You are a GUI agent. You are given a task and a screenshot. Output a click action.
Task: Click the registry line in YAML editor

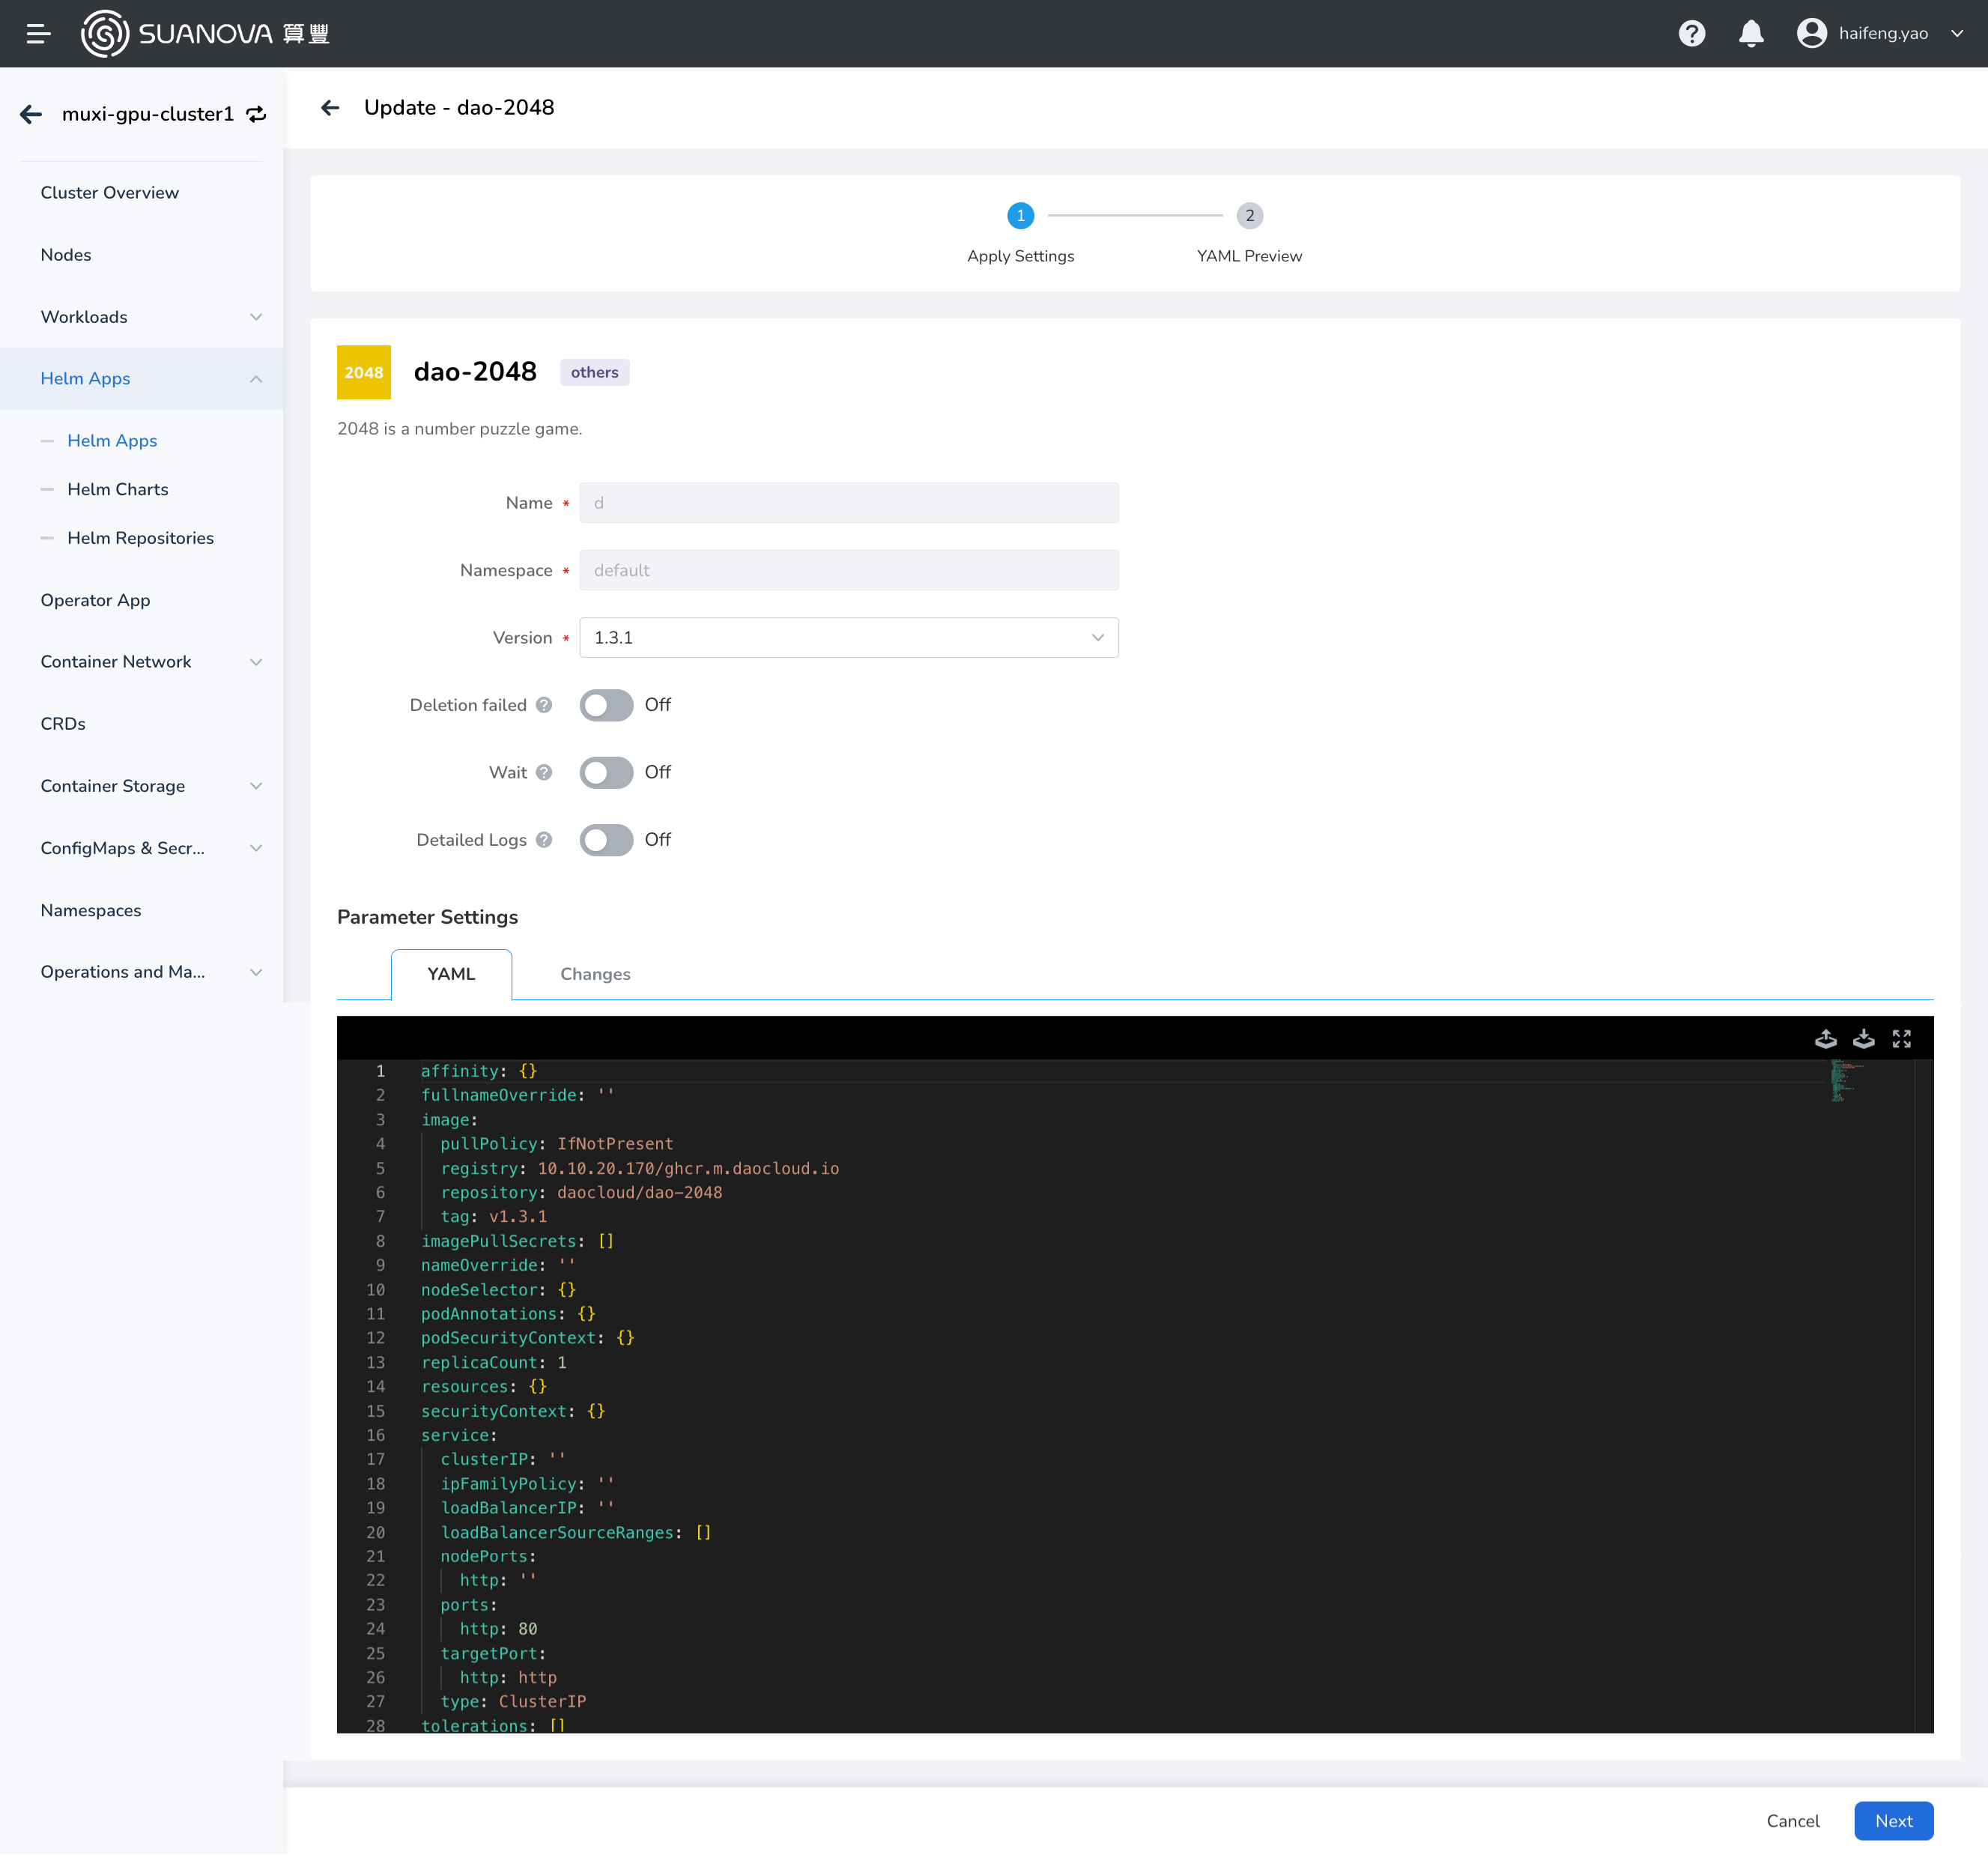(x=640, y=1168)
